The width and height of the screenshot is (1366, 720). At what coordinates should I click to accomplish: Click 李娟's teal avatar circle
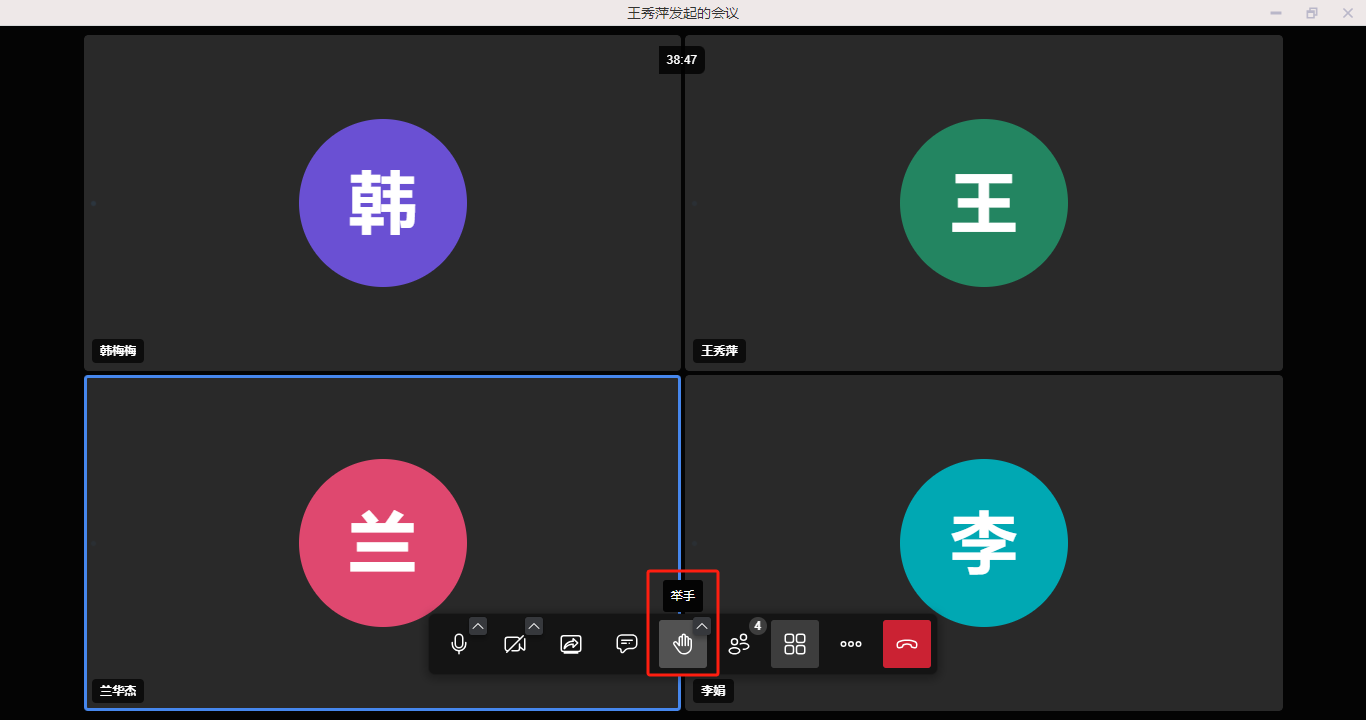pos(984,543)
